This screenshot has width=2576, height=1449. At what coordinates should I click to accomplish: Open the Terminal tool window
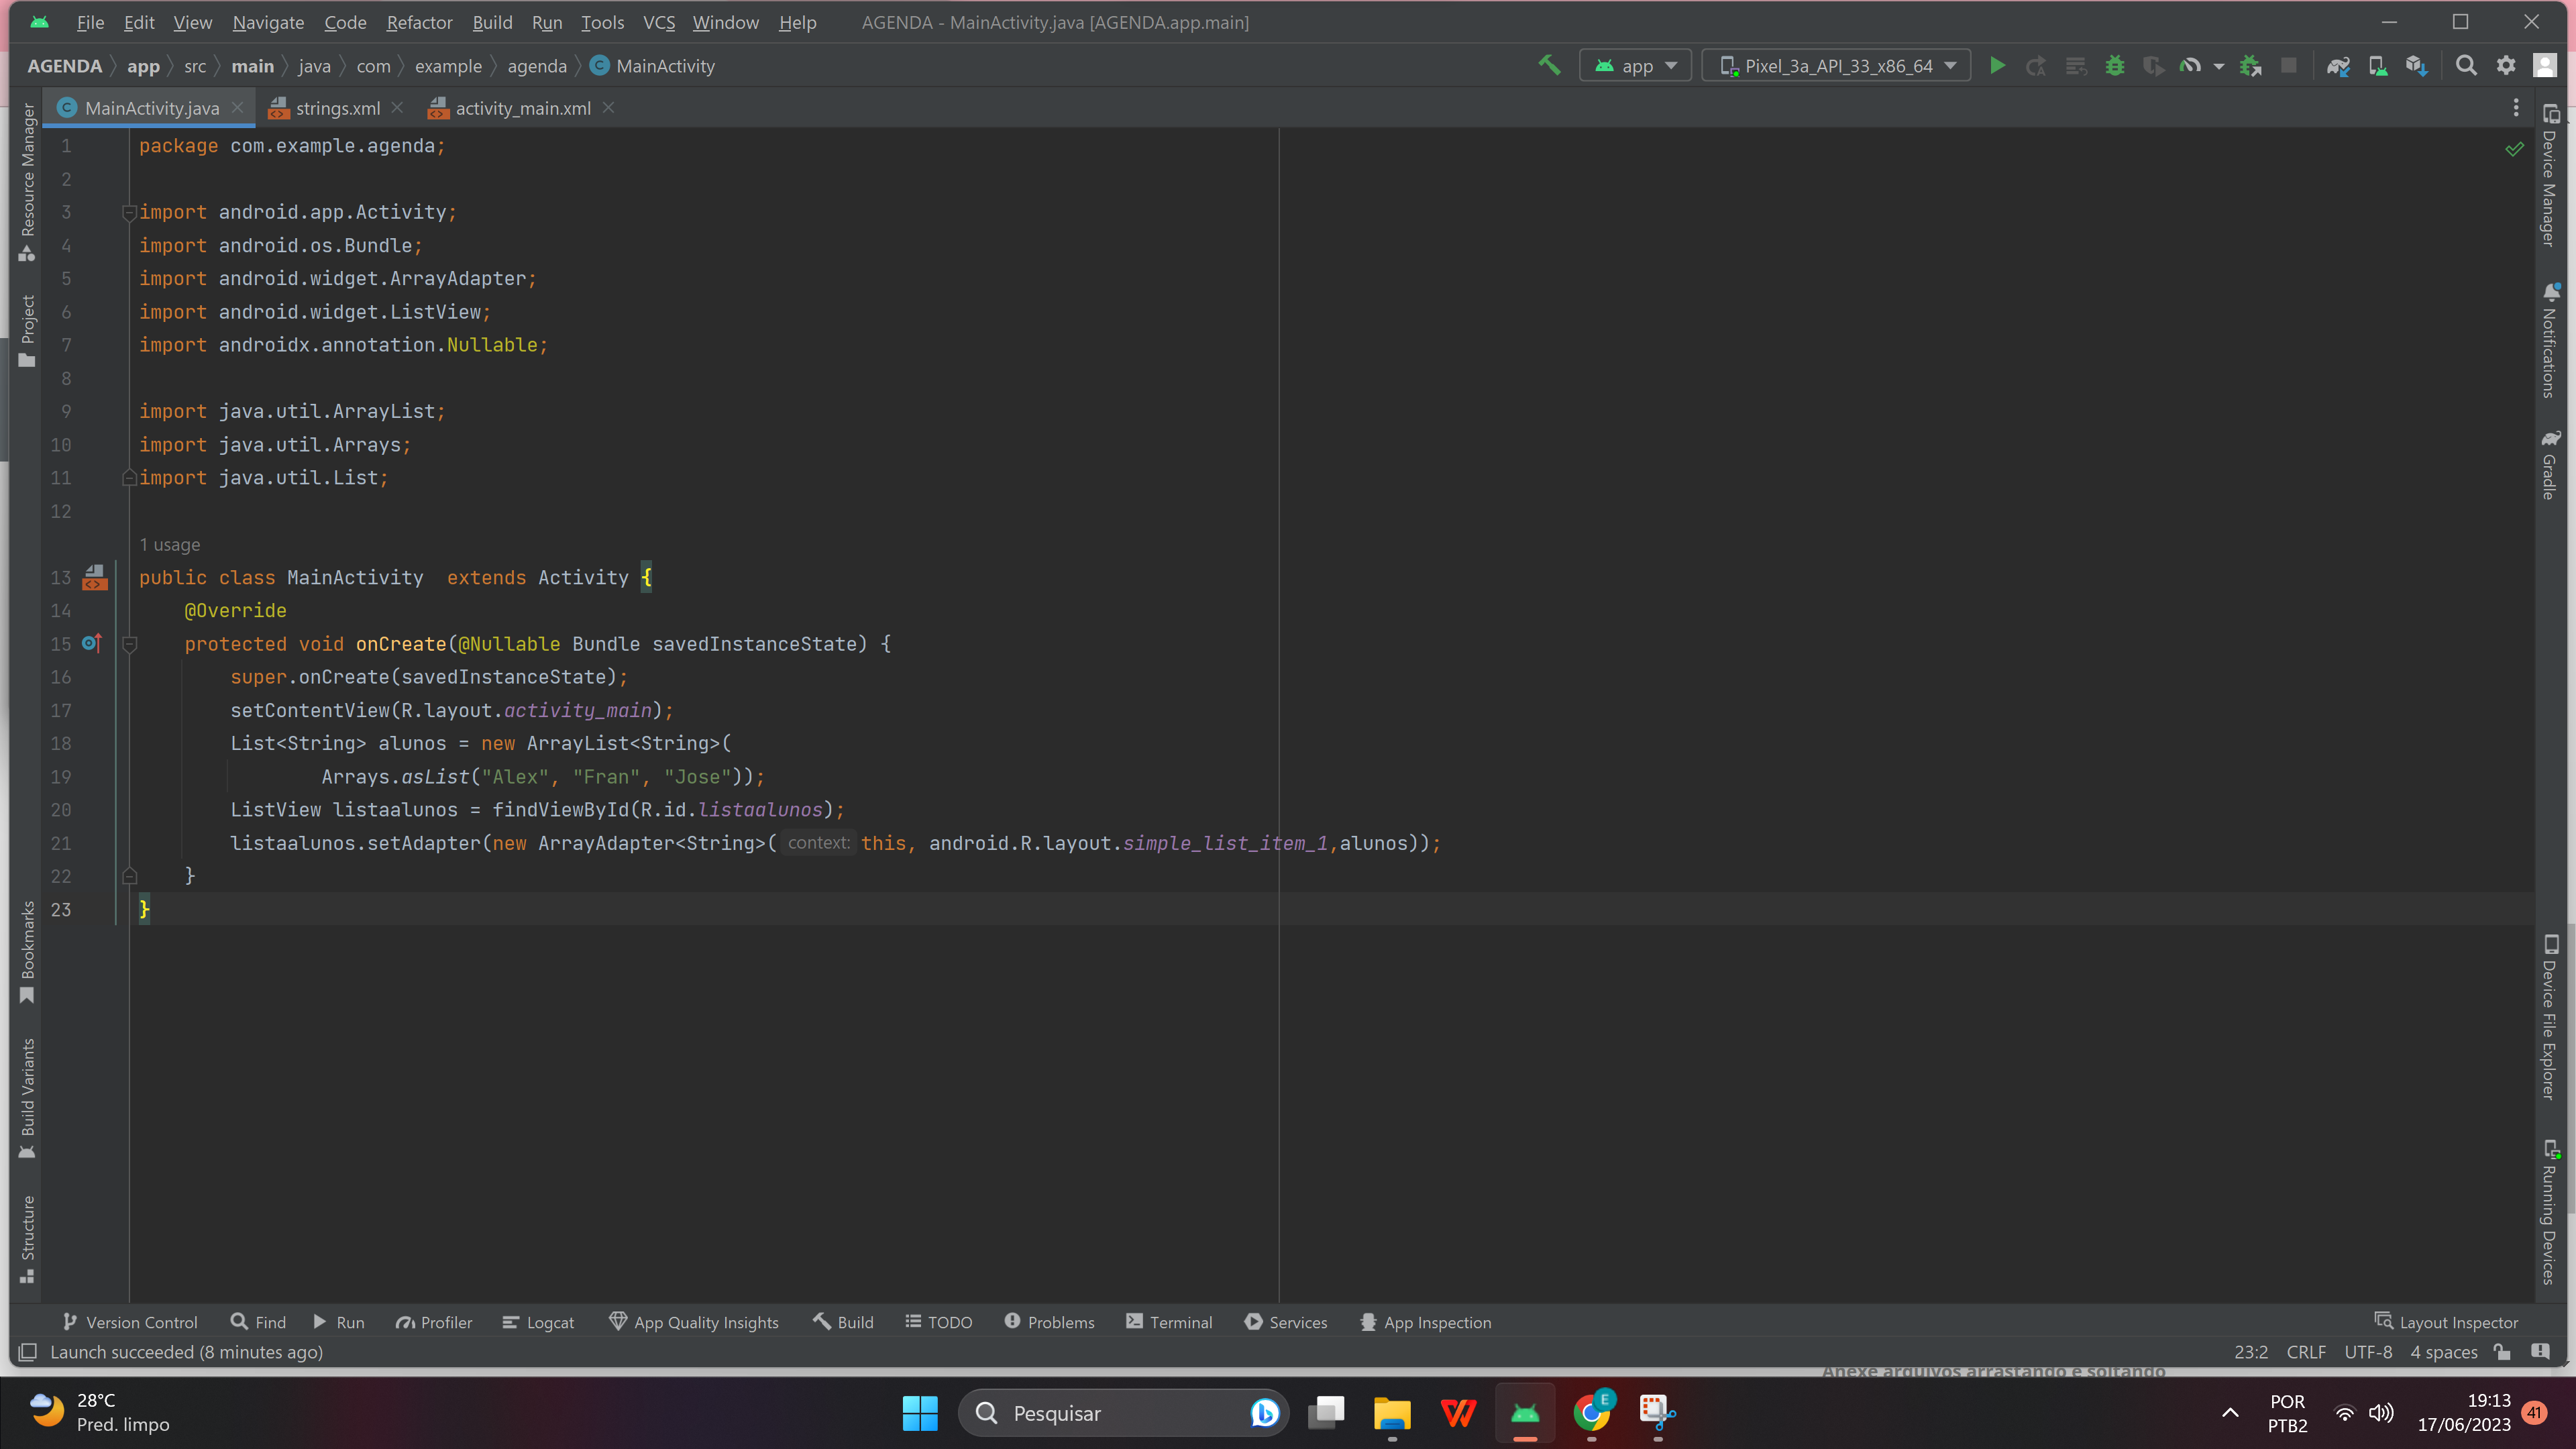click(1169, 1322)
